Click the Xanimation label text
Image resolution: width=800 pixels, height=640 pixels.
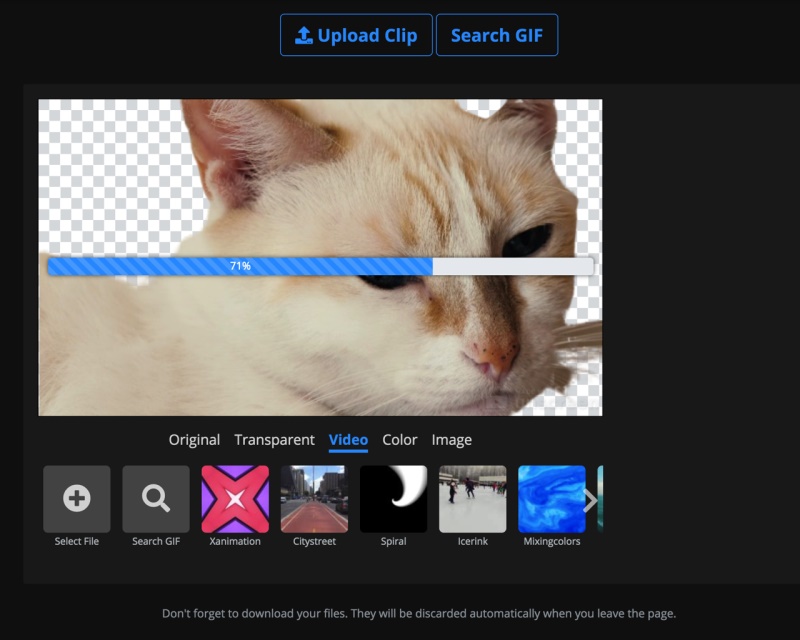coord(235,541)
